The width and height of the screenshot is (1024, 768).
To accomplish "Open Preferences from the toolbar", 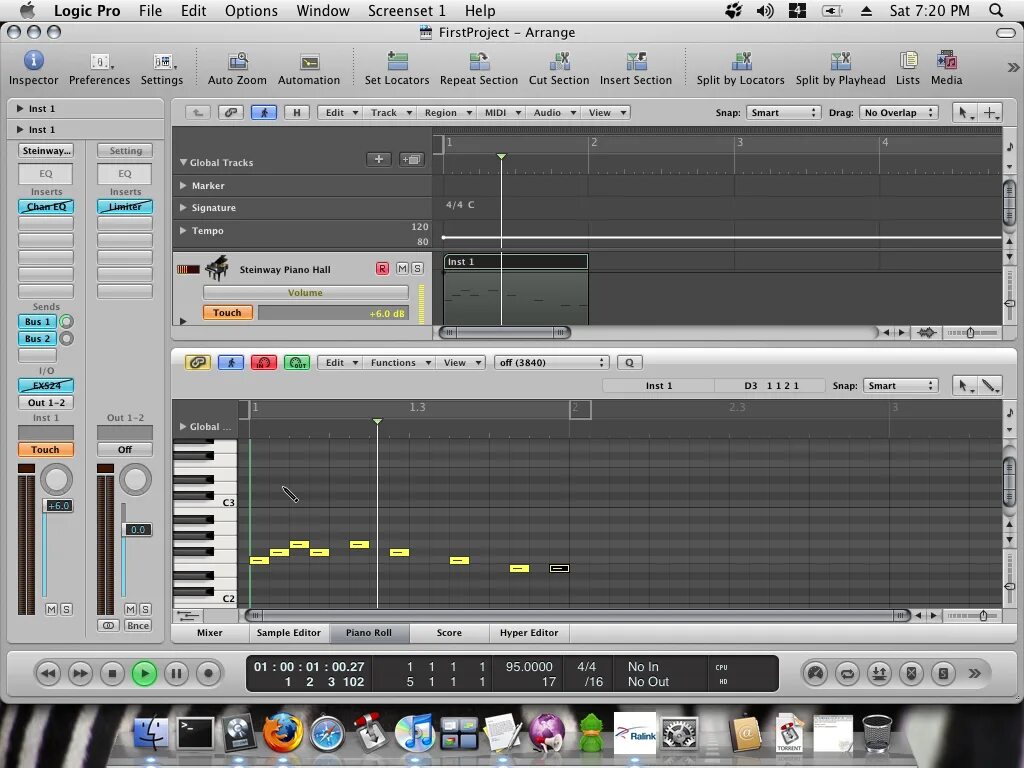I will pyautogui.click(x=100, y=61).
